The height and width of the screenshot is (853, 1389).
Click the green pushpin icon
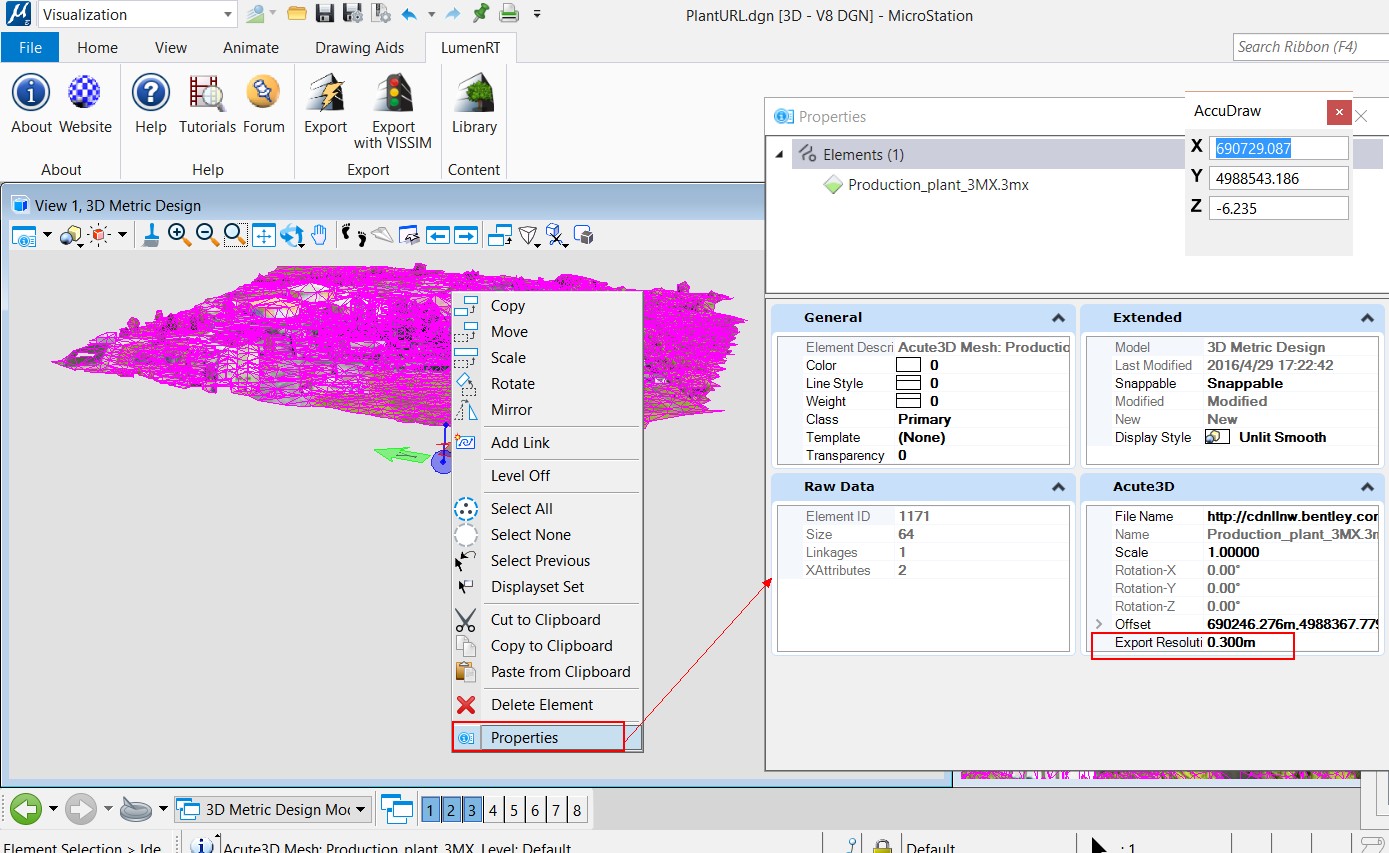point(480,13)
